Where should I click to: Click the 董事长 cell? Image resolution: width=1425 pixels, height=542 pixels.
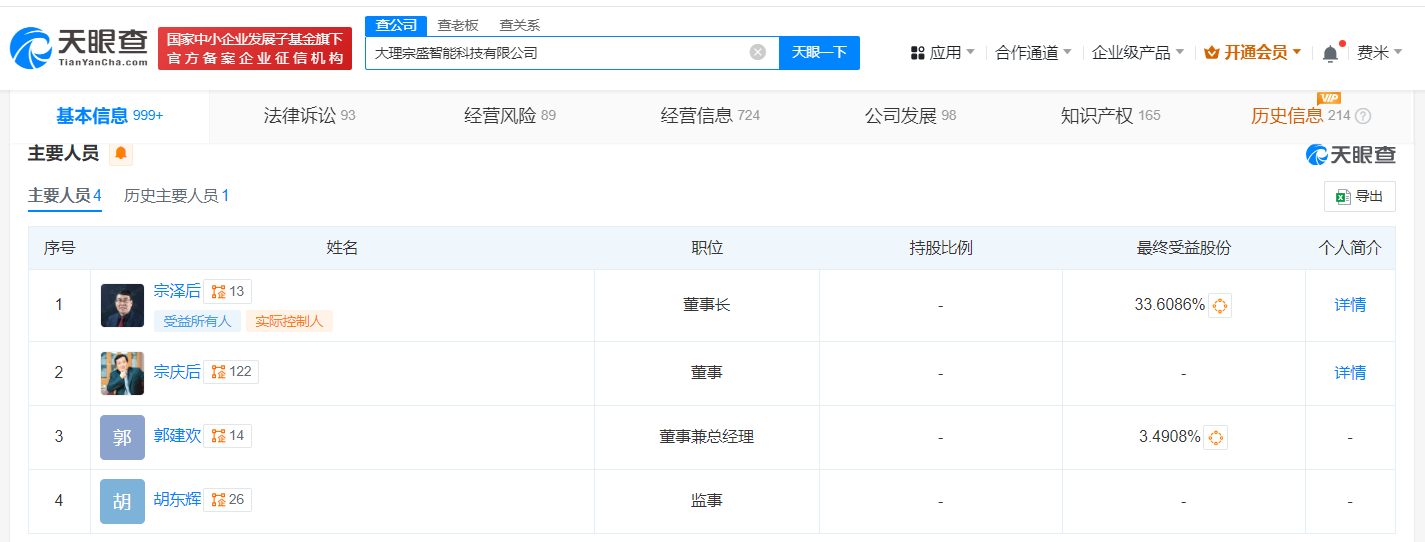[707, 305]
